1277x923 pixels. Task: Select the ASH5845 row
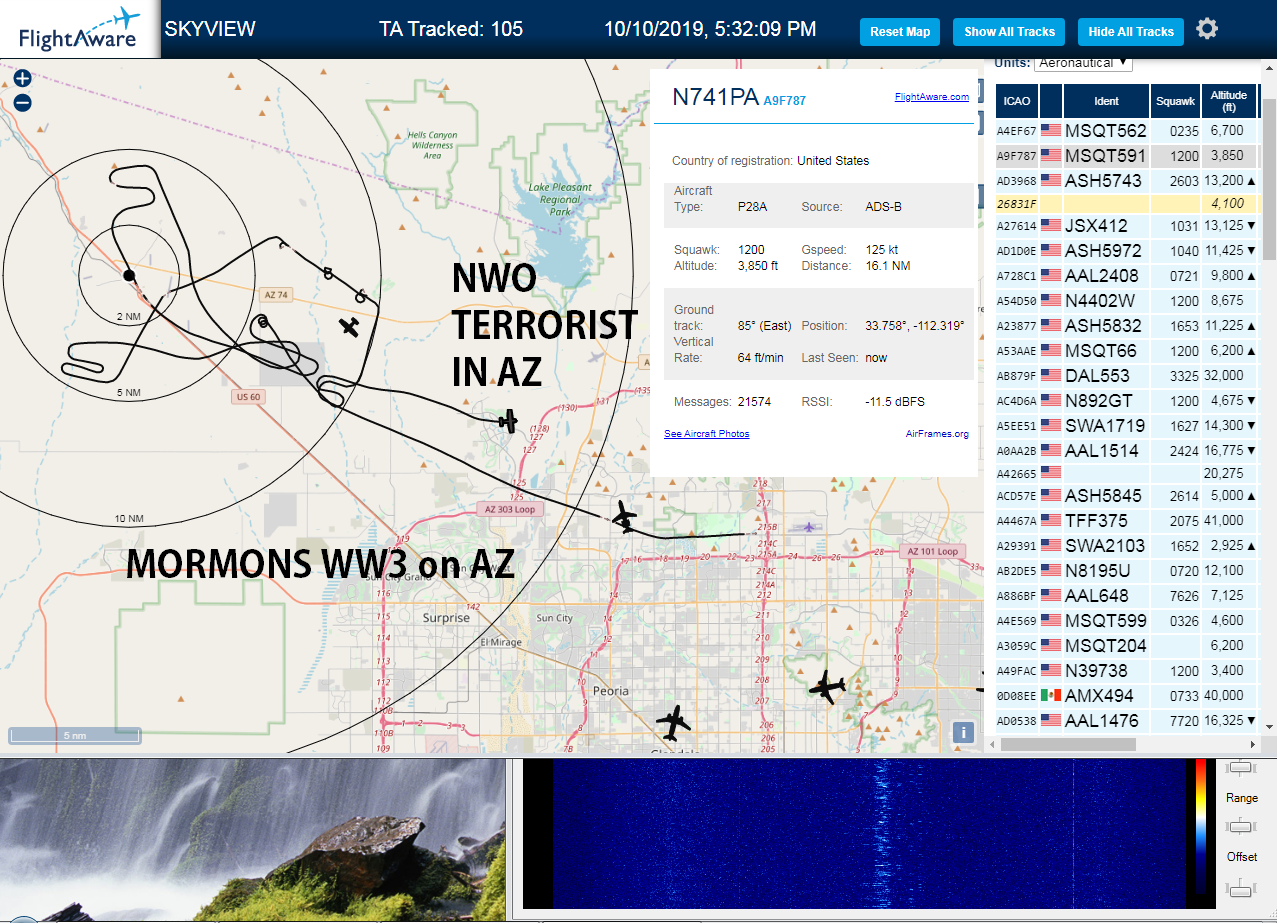click(x=1127, y=495)
